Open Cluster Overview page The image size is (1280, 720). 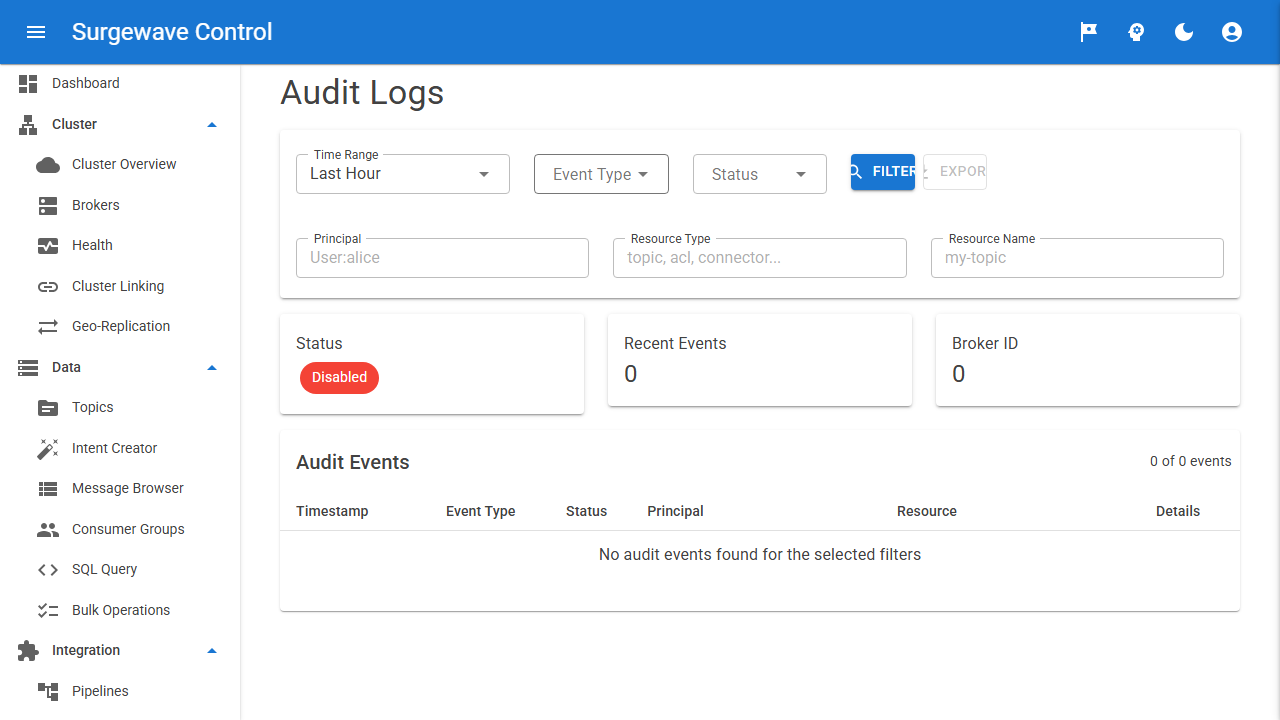(120, 165)
